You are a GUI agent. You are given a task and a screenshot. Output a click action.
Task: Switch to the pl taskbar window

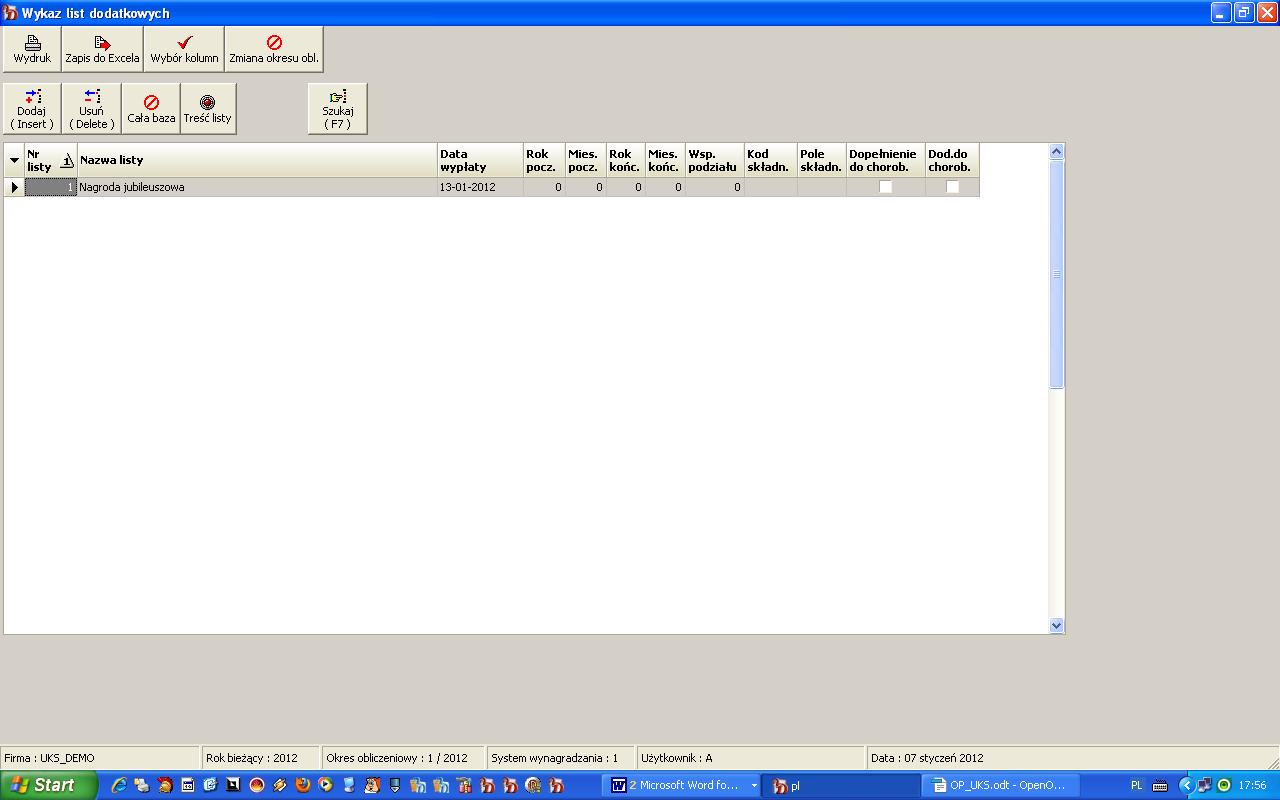click(x=840, y=786)
